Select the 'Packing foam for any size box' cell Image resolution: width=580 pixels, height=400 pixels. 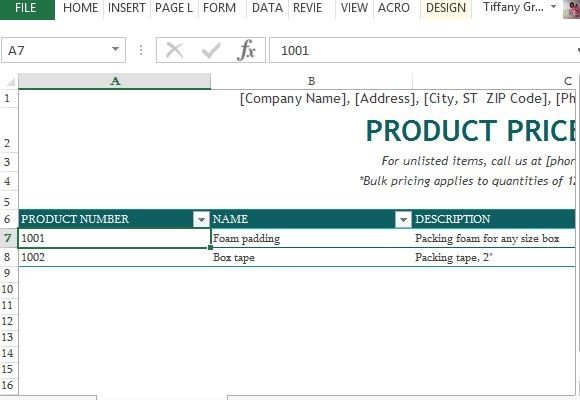coord(494,238)
